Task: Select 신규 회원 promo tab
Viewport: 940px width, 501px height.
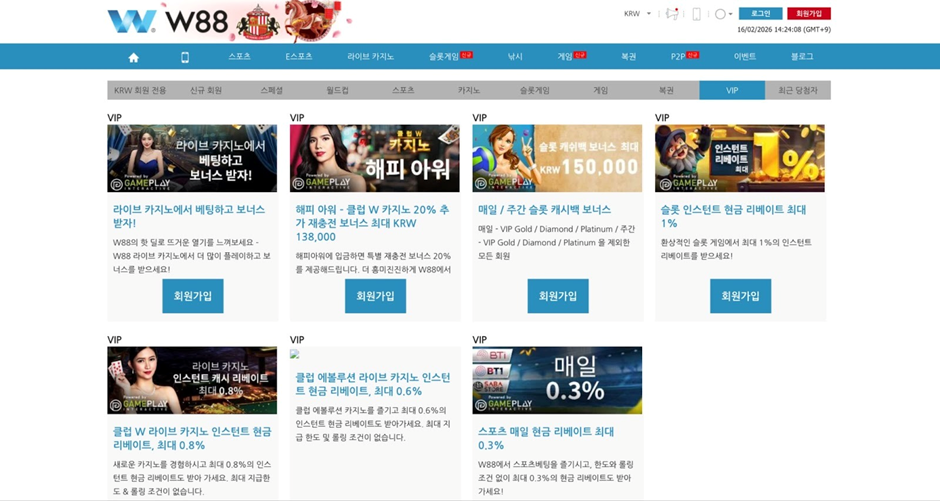Action: [206, 90]
